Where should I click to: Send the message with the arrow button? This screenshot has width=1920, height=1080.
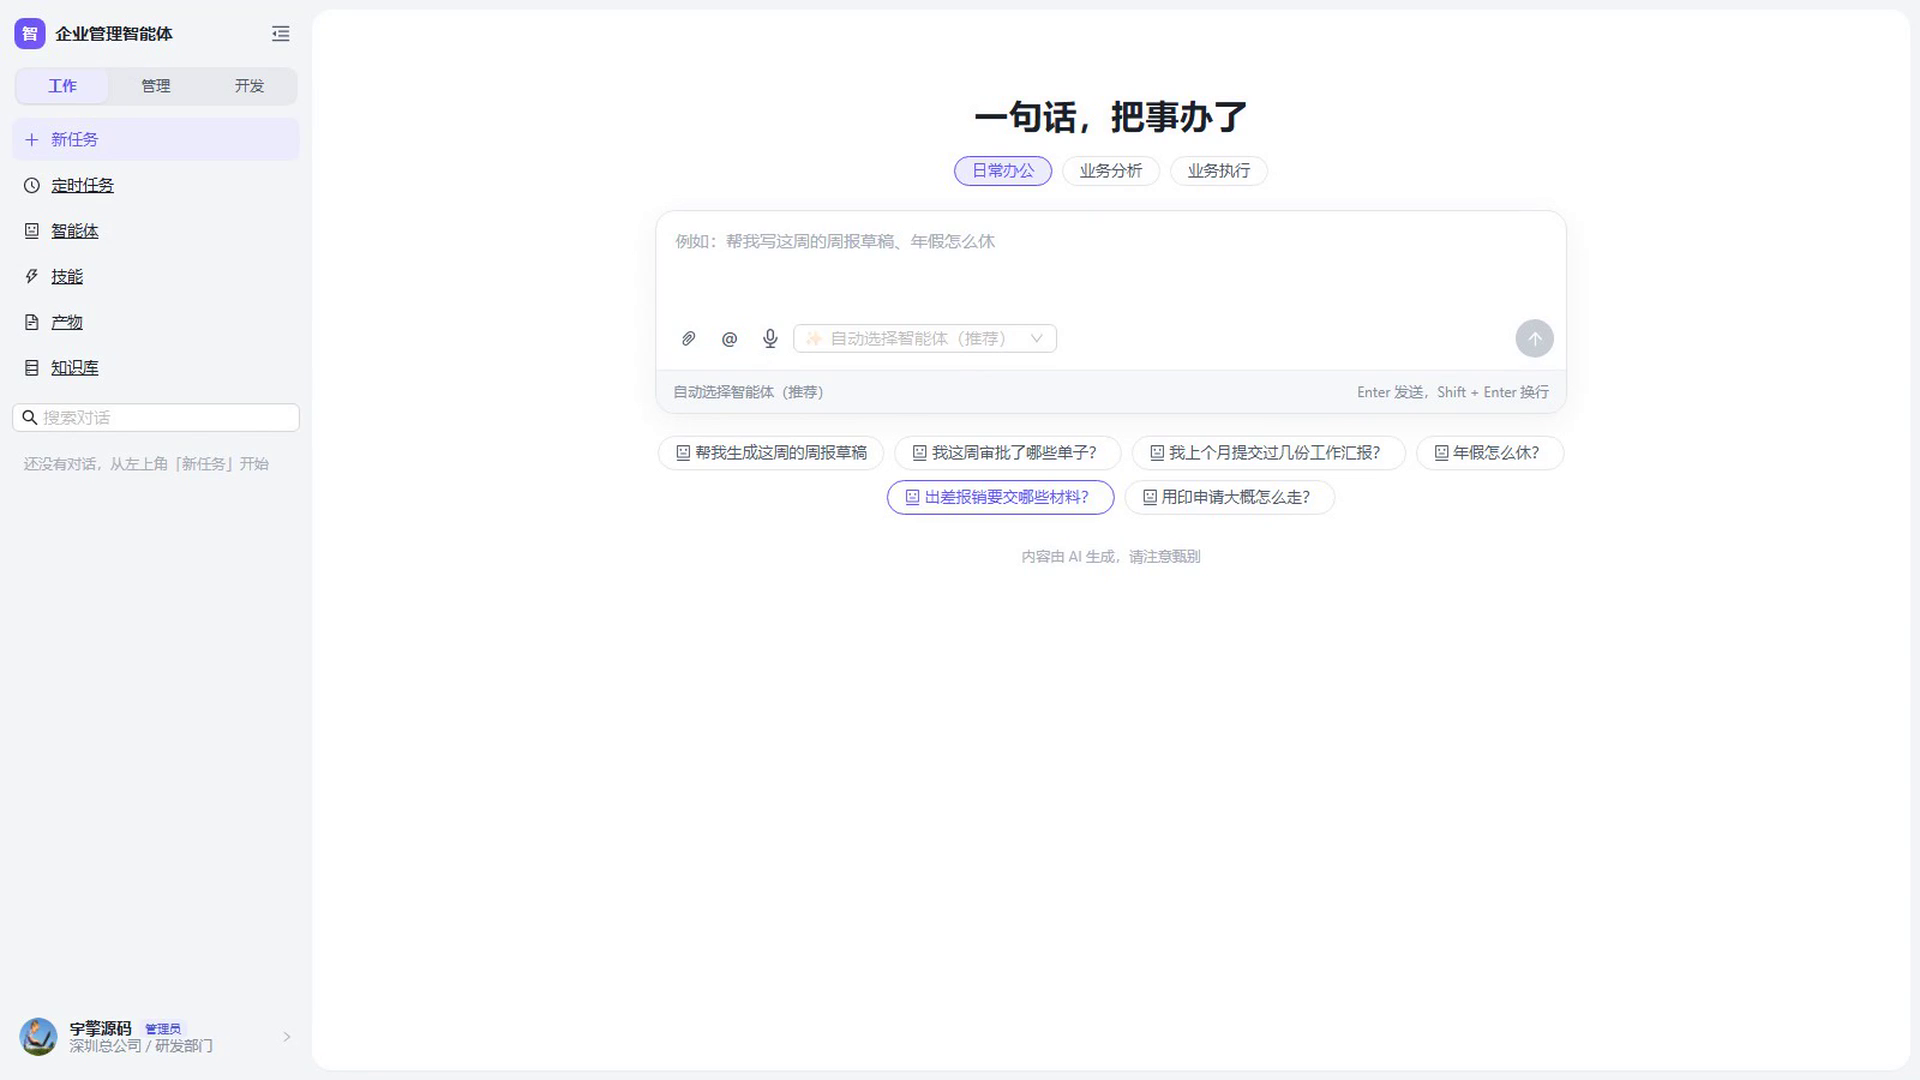(x=1534, y=339)
